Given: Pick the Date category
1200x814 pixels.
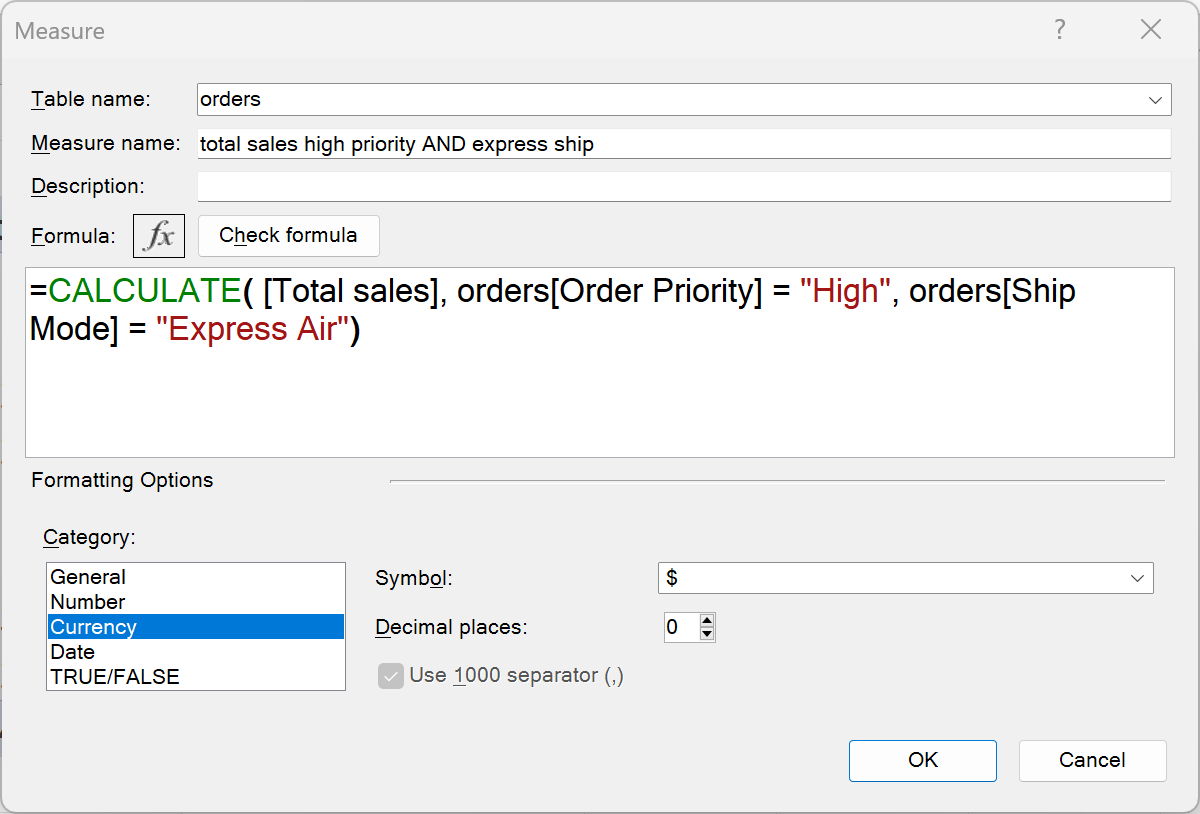Looking at the screenshot, I should click(72, 652).
